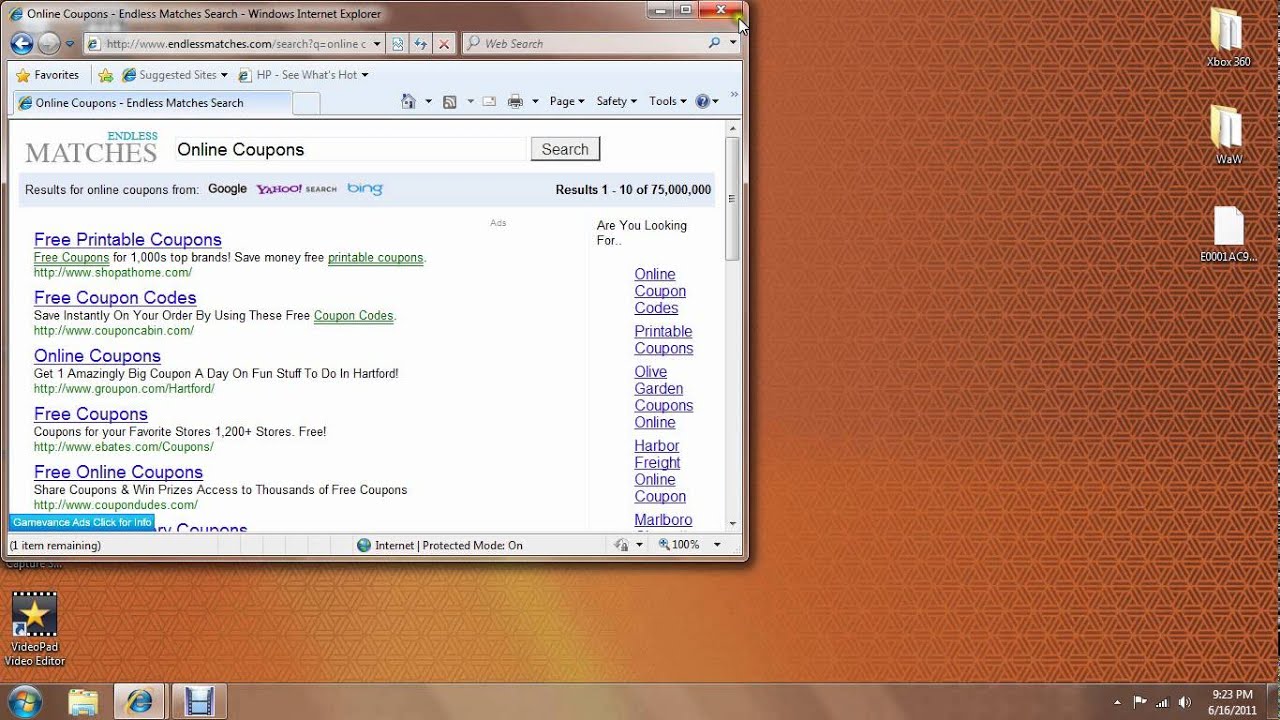
Task: Open the Free Coupons ebates result
Action: (91, 414)
